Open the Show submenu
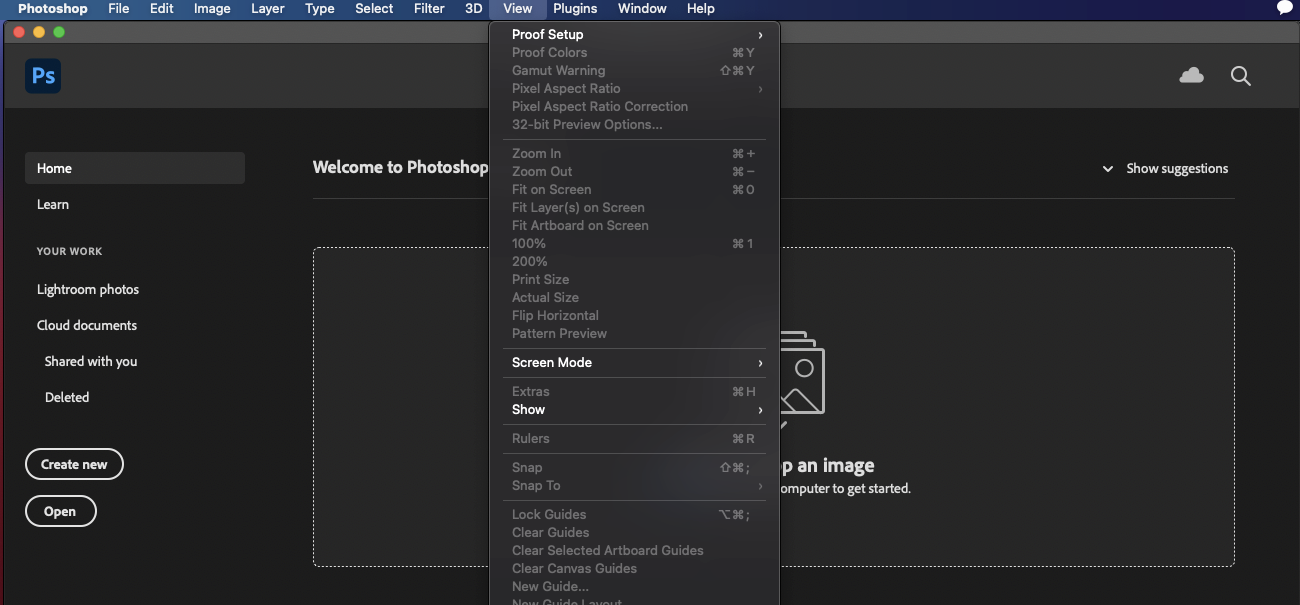The width and height of the screenshot is (1300, 605). [634, 409]
